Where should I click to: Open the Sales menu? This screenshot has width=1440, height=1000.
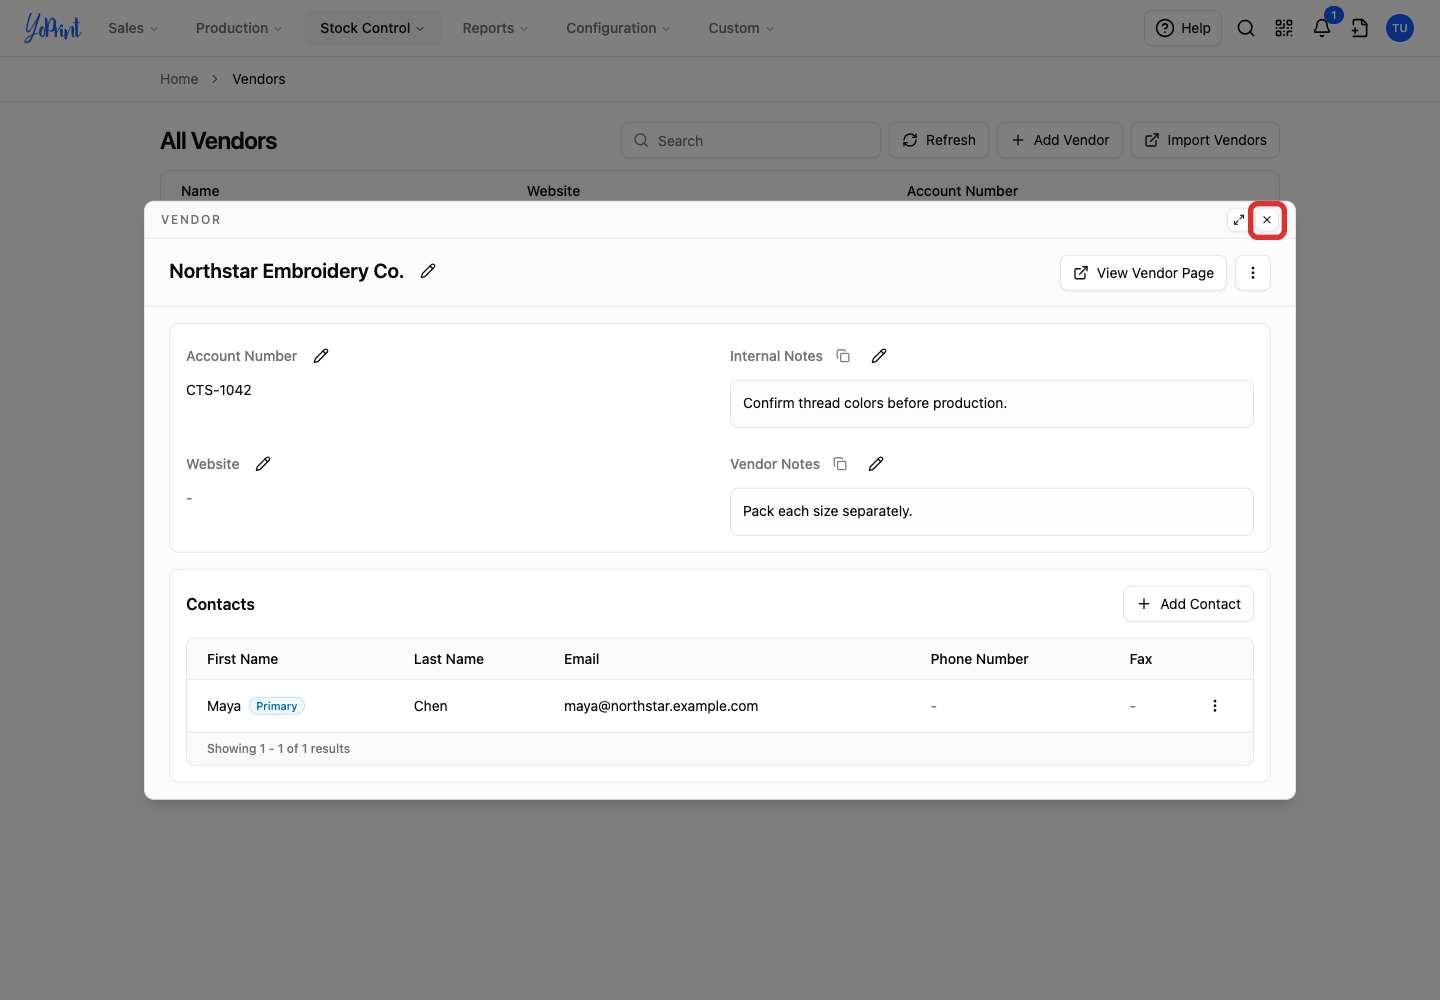click(x=133, y=28)
